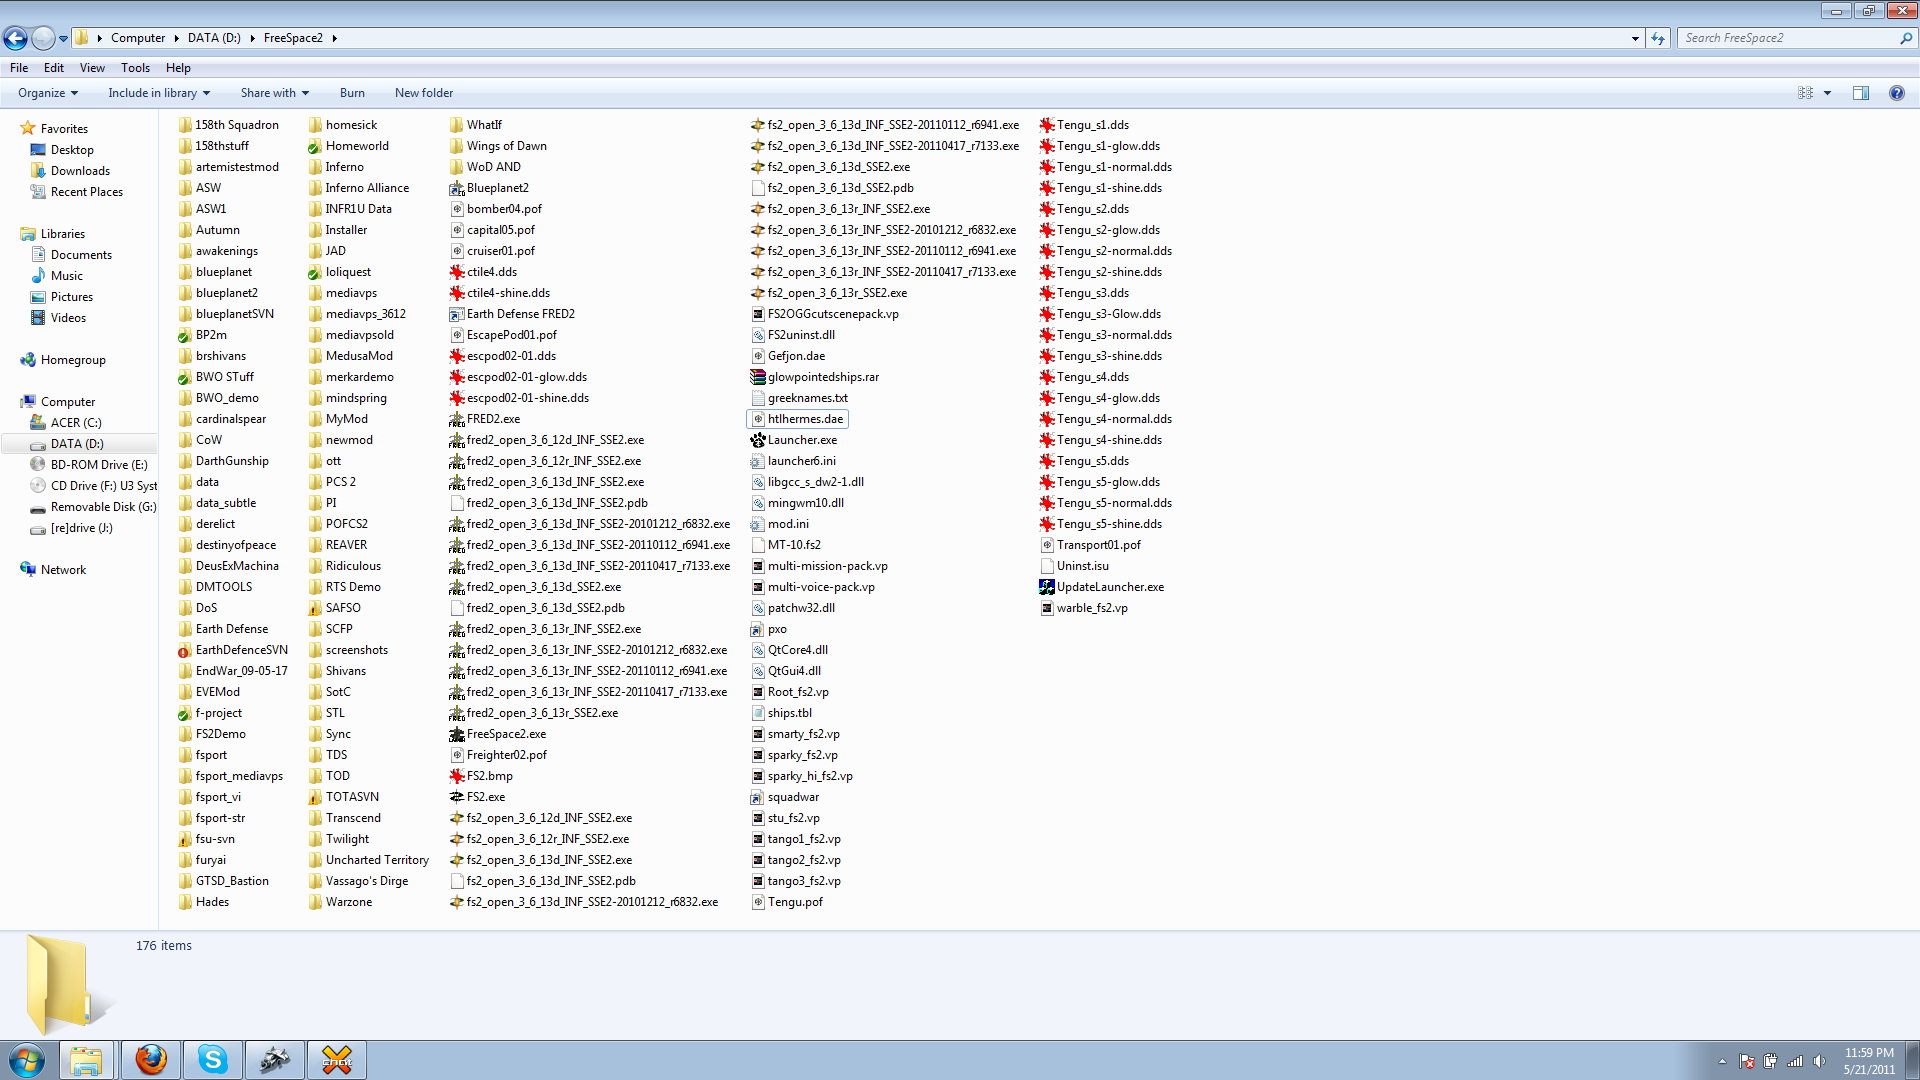Open the recent pages dropdown arrow
The width and height of the screenshot is (1920, 1080).
[63, 39]
